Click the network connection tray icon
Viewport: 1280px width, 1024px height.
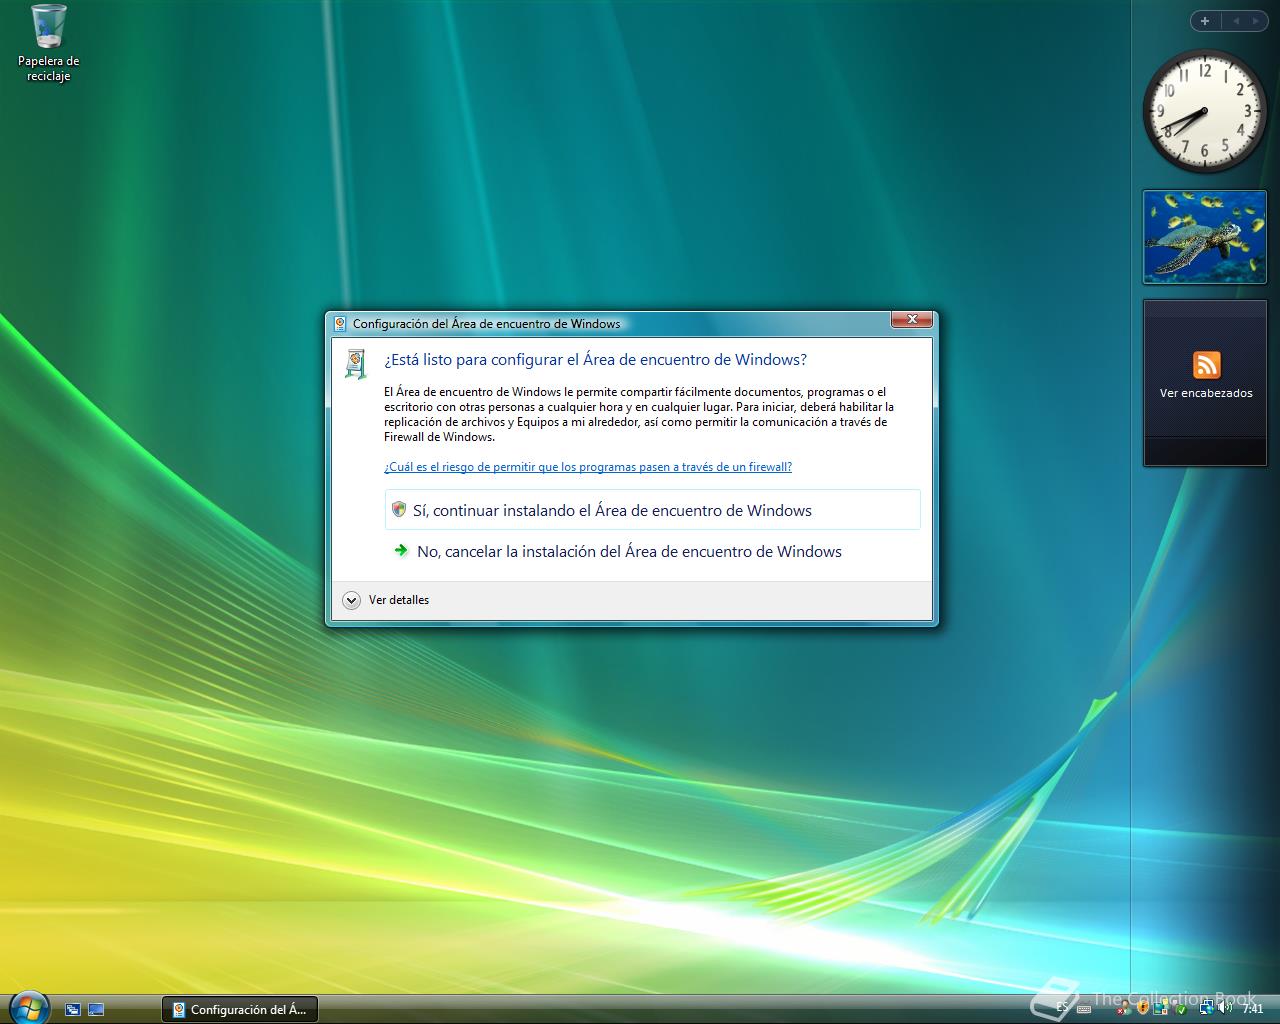coord(1207,1008)
